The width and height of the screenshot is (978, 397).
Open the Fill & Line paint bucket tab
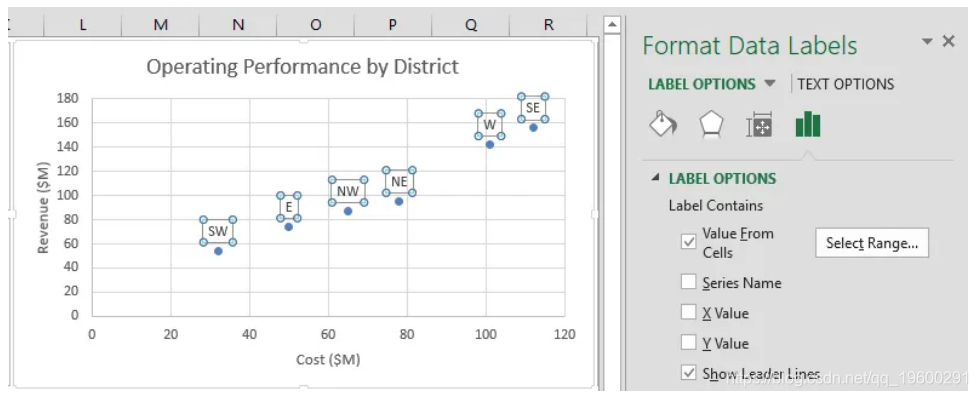663,124
